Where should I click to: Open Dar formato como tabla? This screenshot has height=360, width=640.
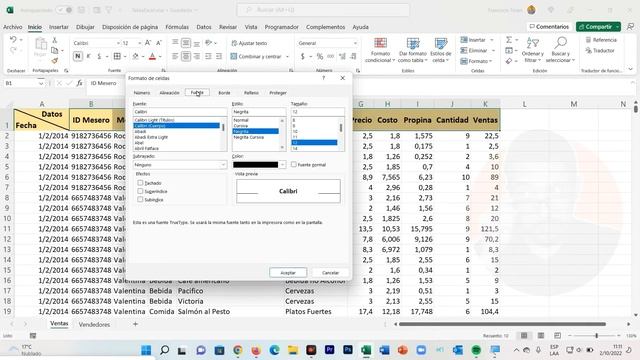tap(413, 50)
